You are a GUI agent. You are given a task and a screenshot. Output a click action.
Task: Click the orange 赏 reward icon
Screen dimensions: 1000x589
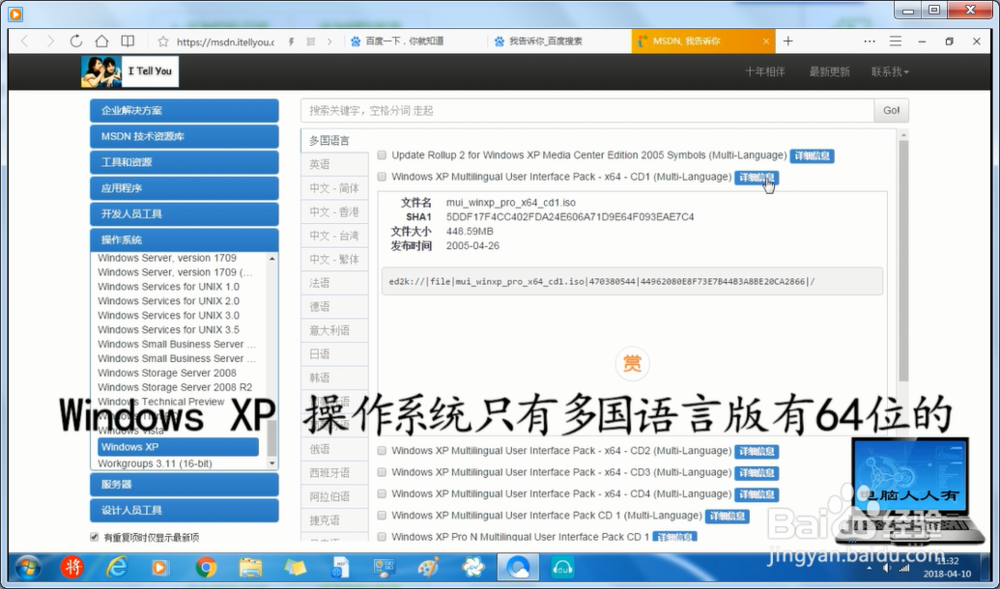(x=631, y=363)
